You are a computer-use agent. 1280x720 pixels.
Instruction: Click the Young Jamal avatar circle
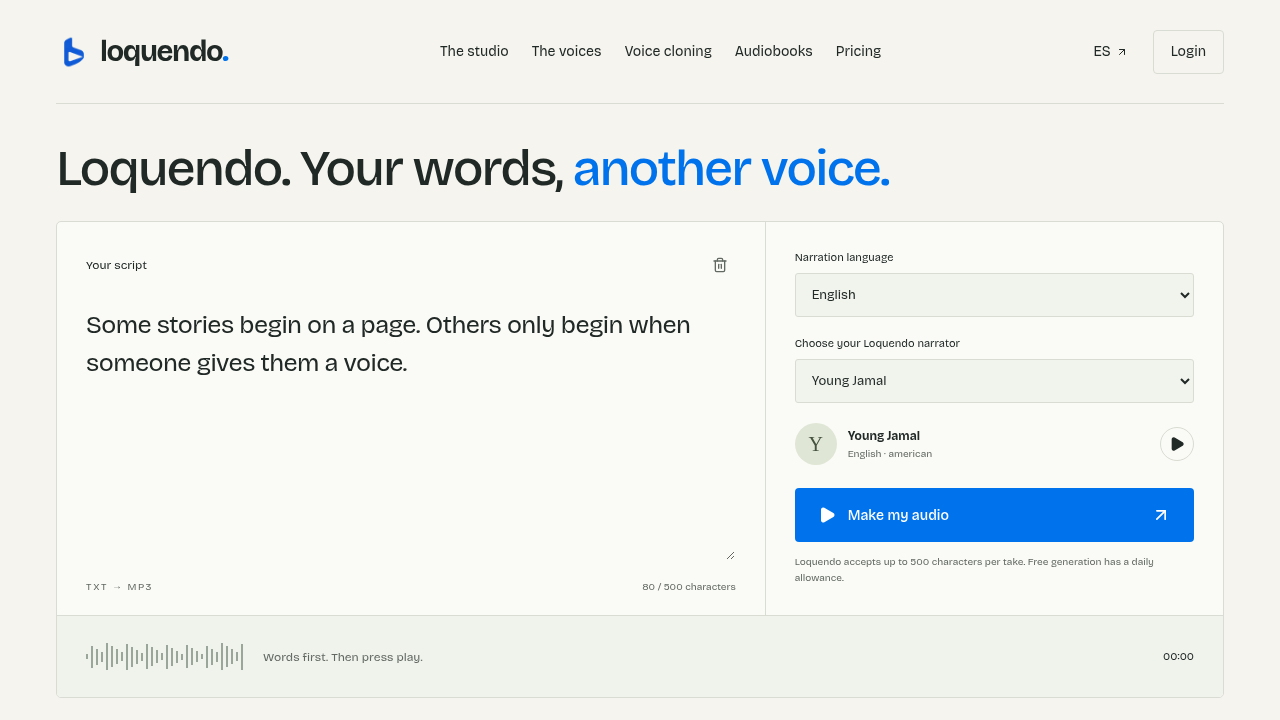816,444
